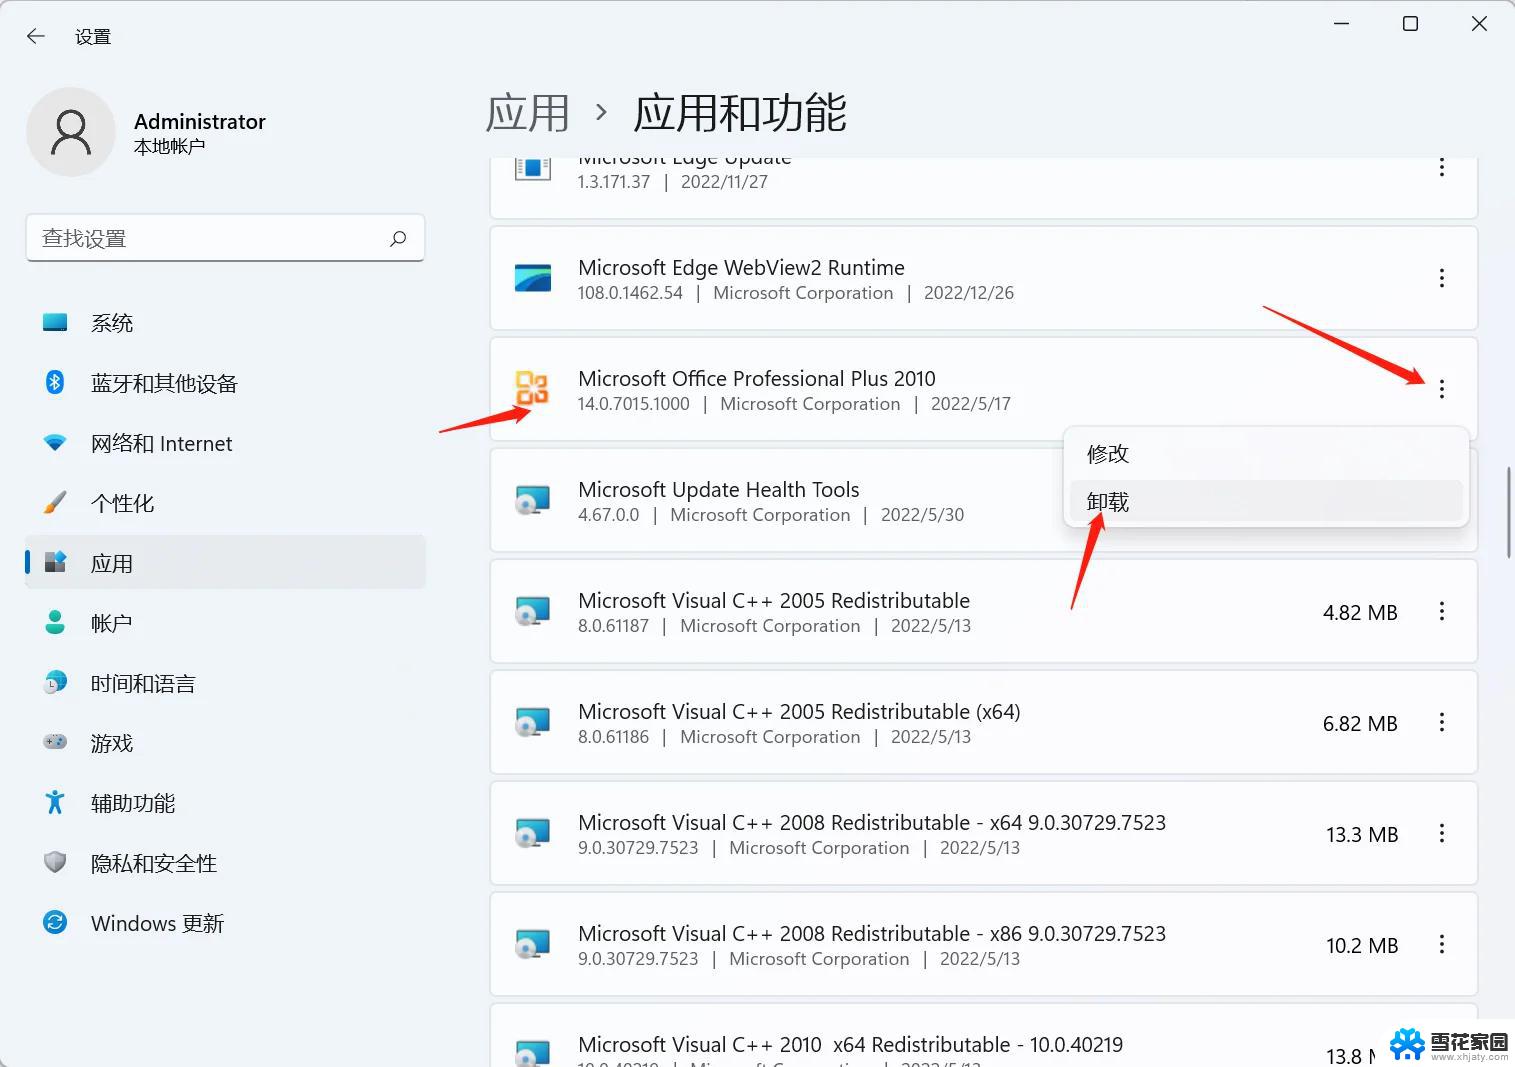Click the 辅助功能 accessibility figure icon
Image resolution: width=1515 pixels, height=1067 pixels.
pyautogui.click(x=55, y=802)
